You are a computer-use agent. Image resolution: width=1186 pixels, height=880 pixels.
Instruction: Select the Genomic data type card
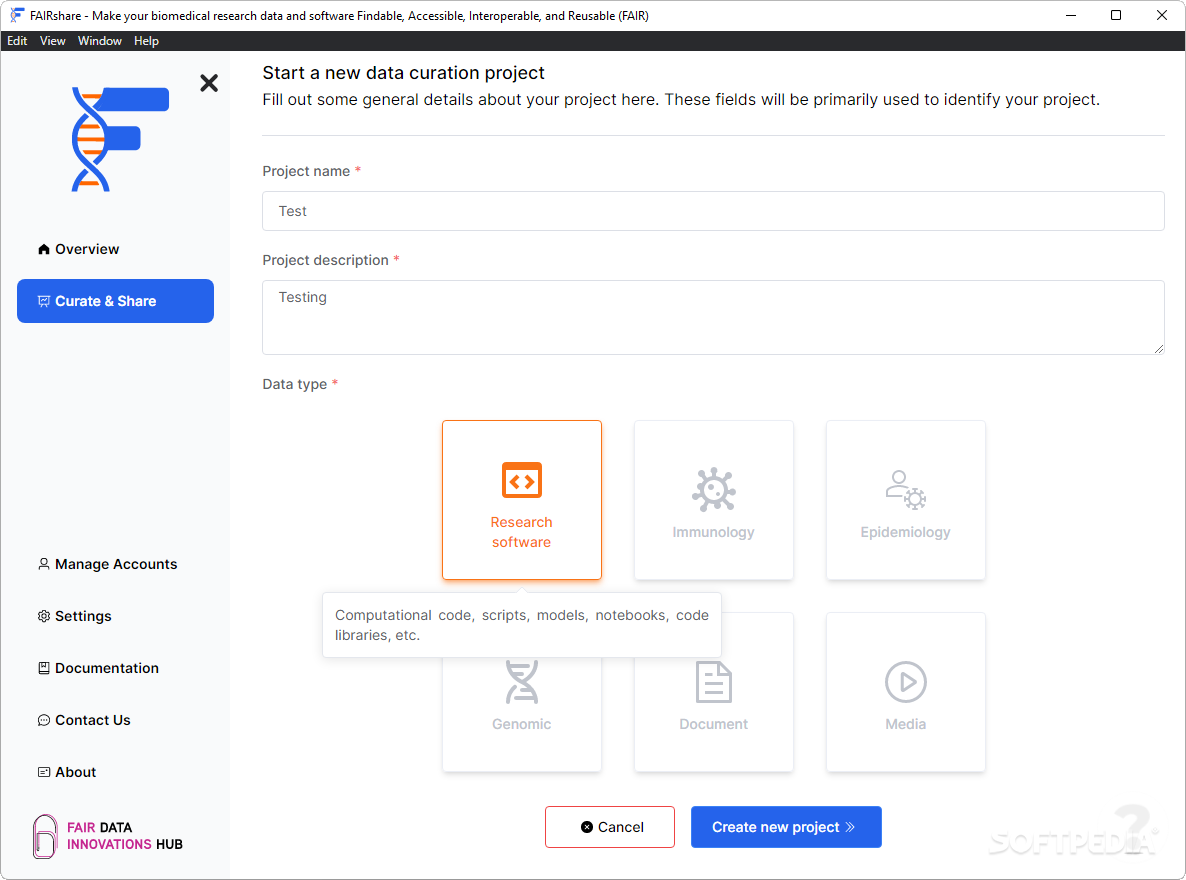[522, 714]
